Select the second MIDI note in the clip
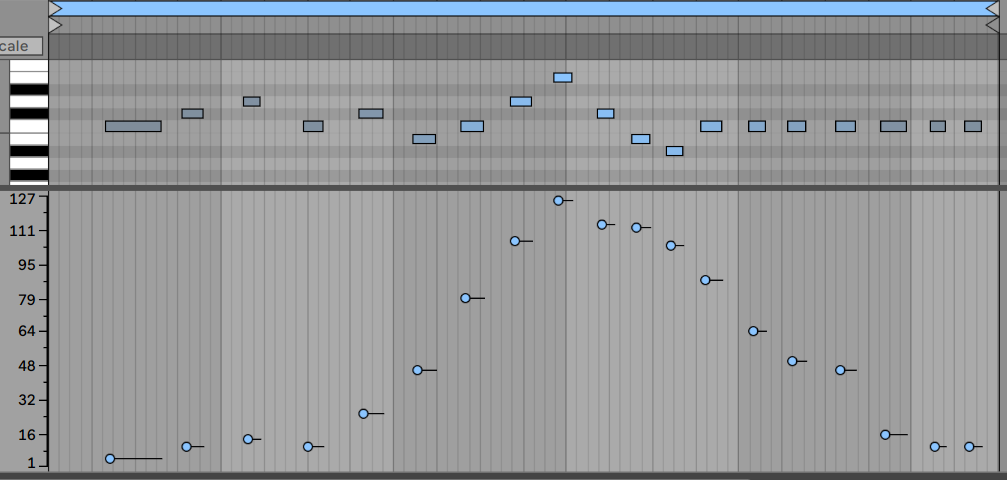 [193, 114]
